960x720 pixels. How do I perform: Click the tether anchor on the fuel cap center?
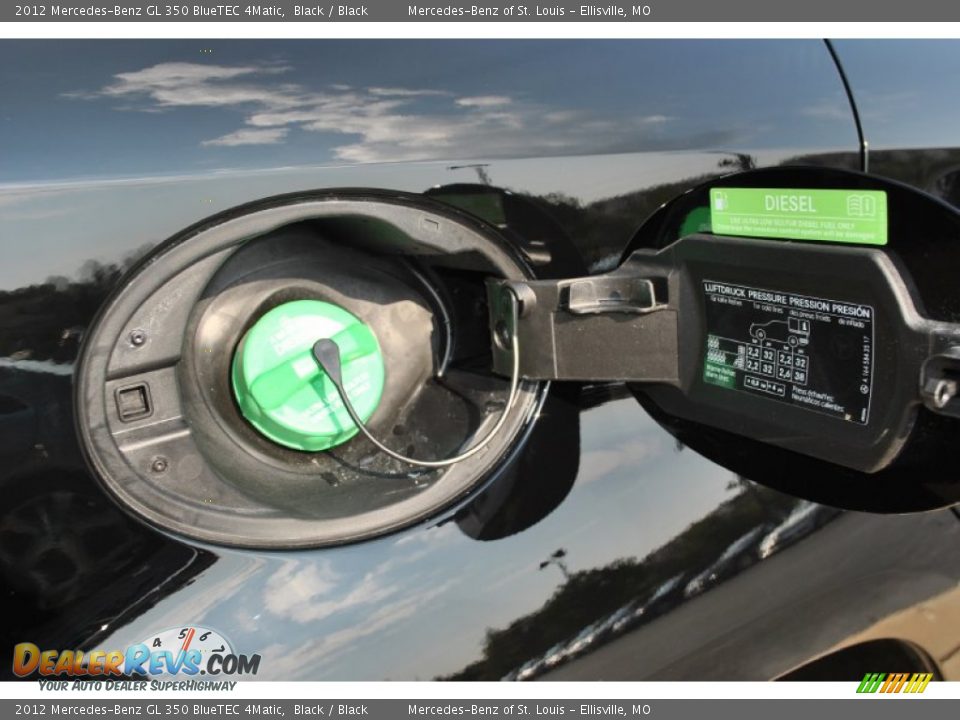(326, 352)
